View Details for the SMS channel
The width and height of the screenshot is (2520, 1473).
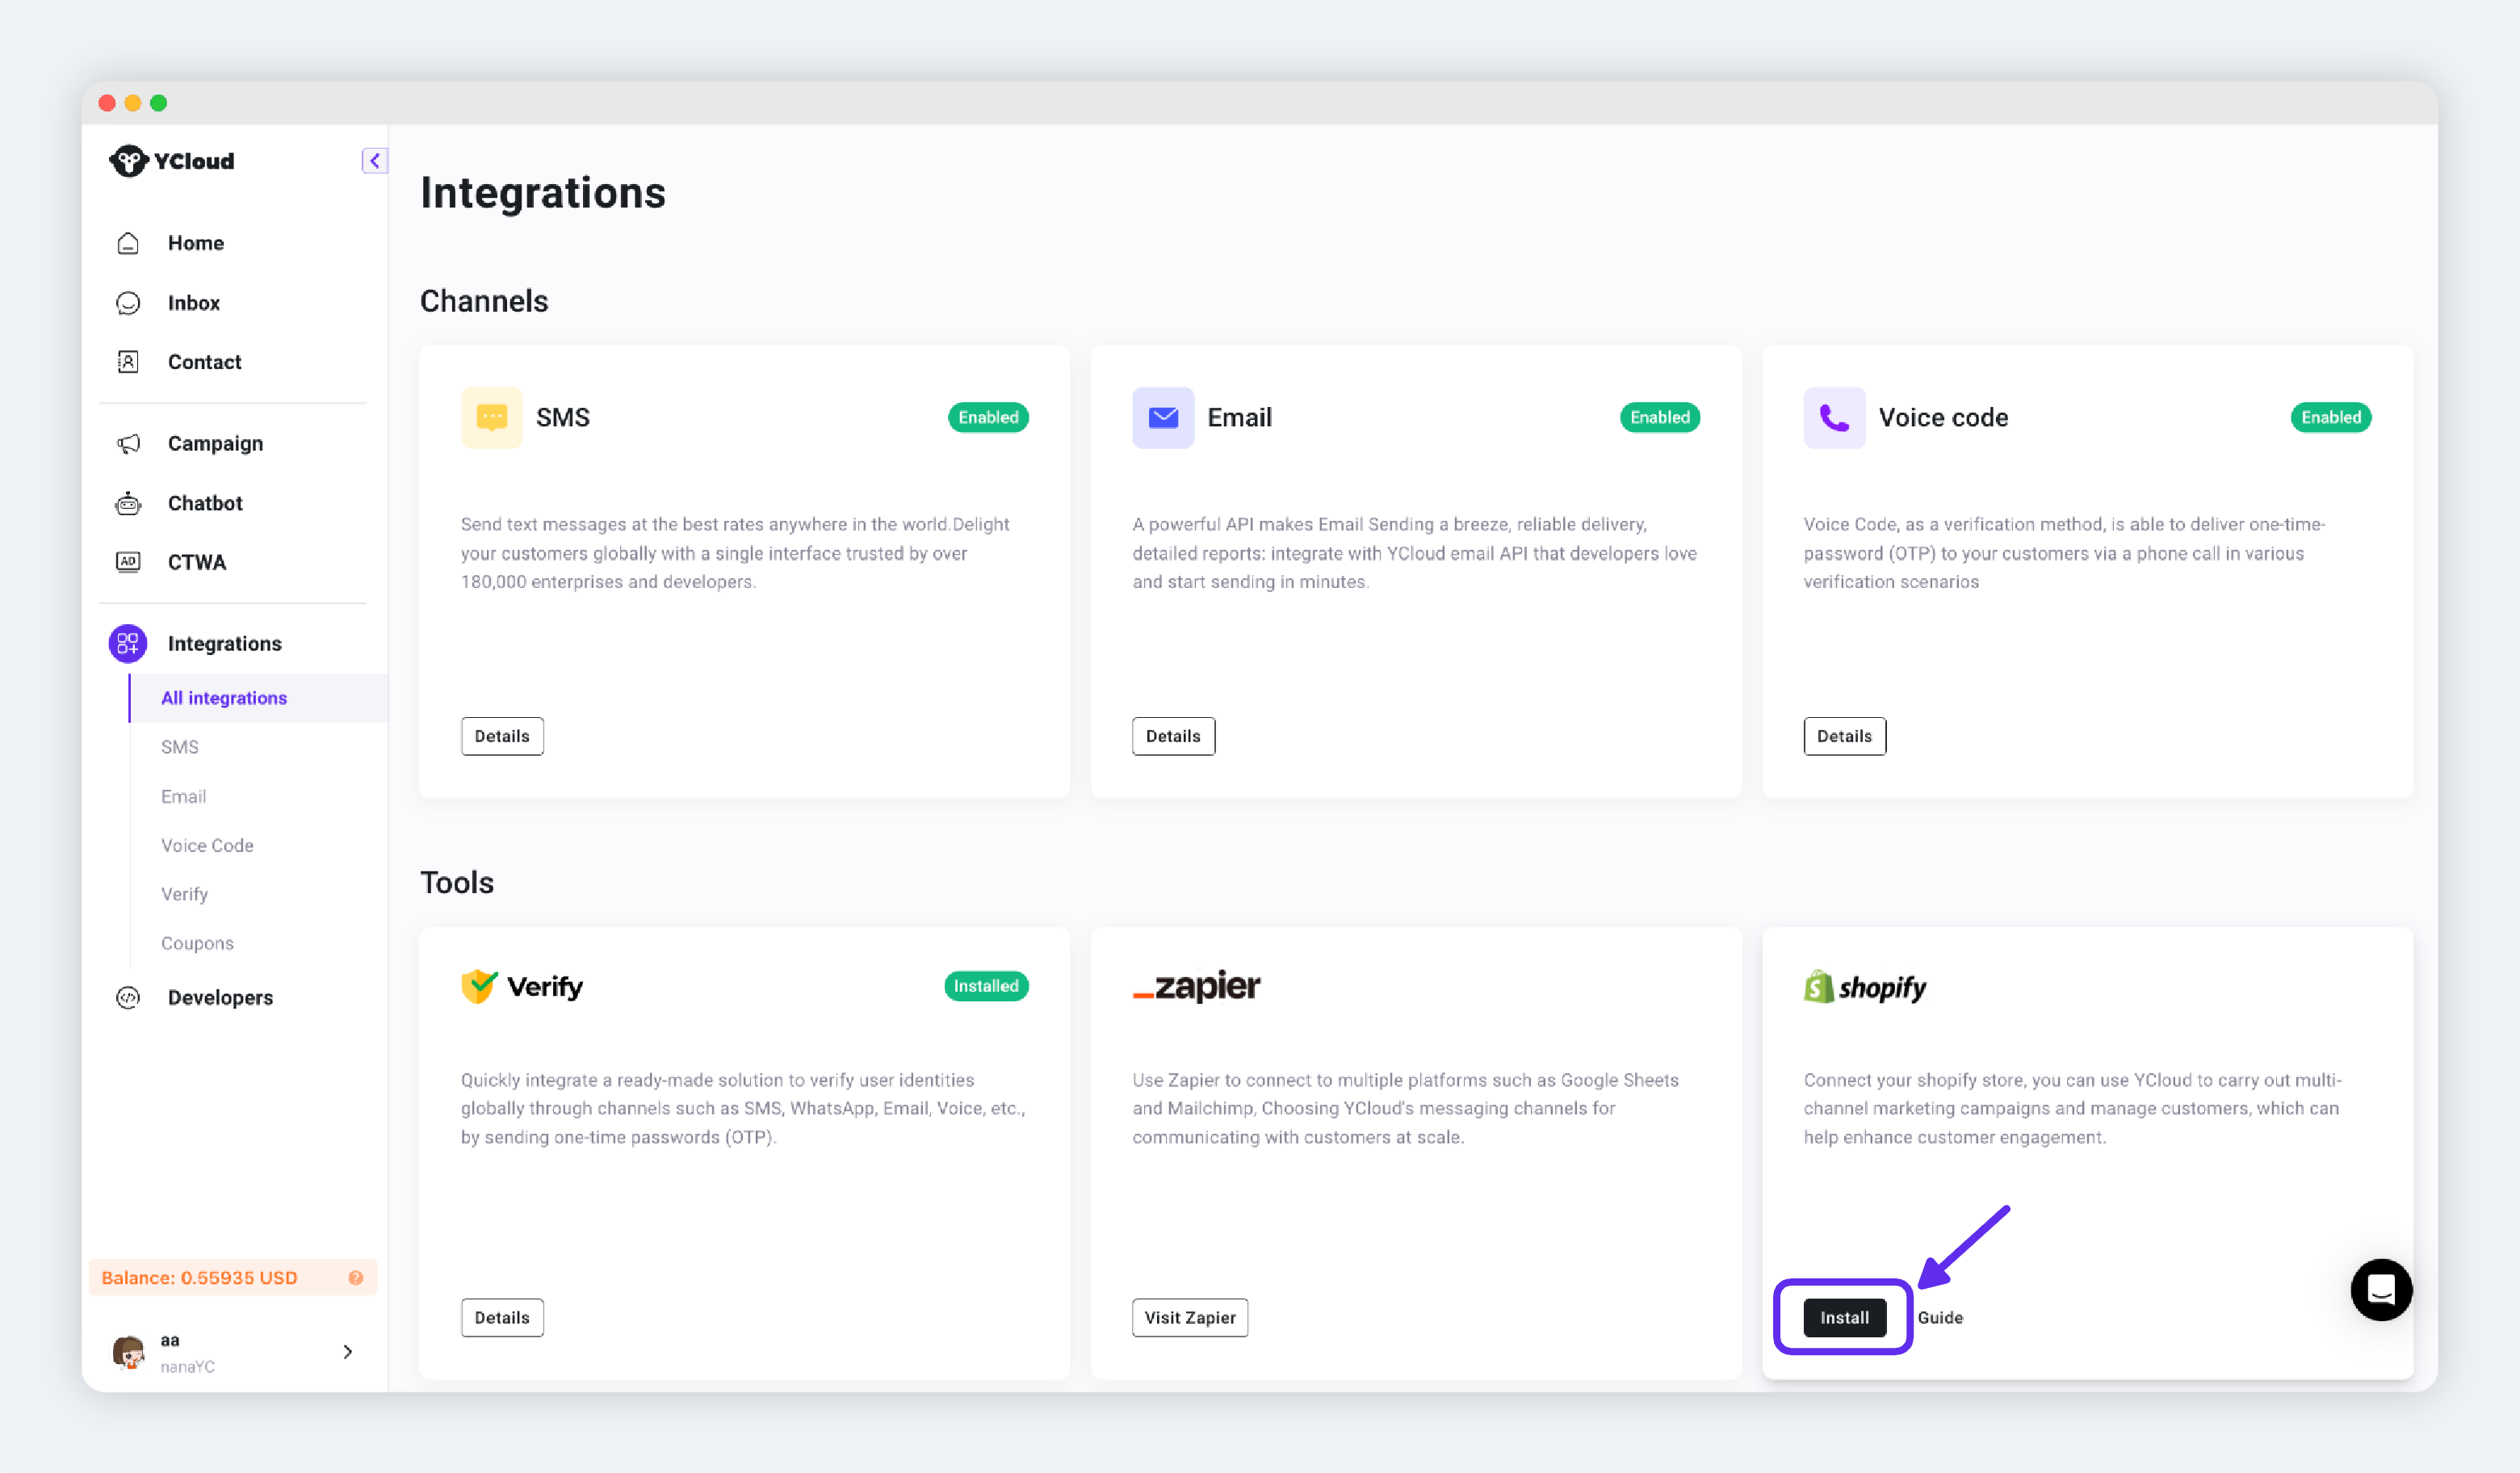pyautogui.click(x=502, y=736)
